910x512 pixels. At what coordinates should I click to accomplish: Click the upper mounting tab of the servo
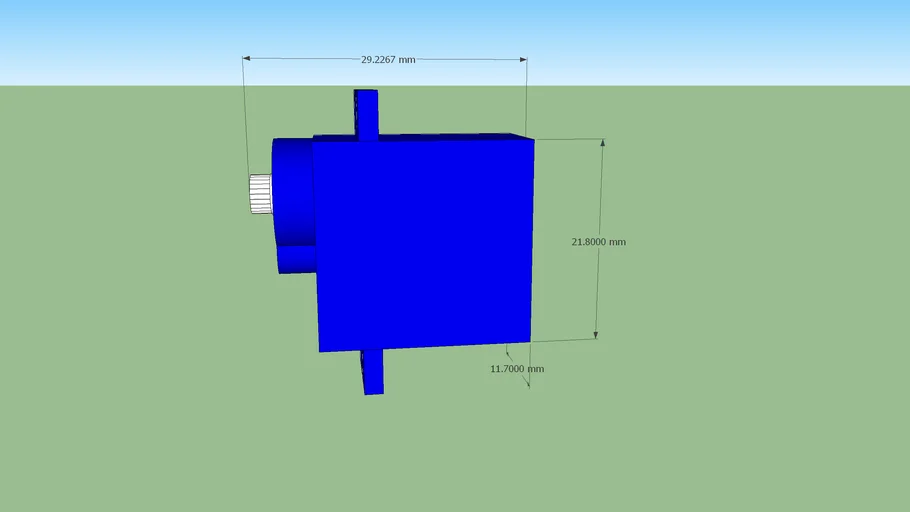366,114
